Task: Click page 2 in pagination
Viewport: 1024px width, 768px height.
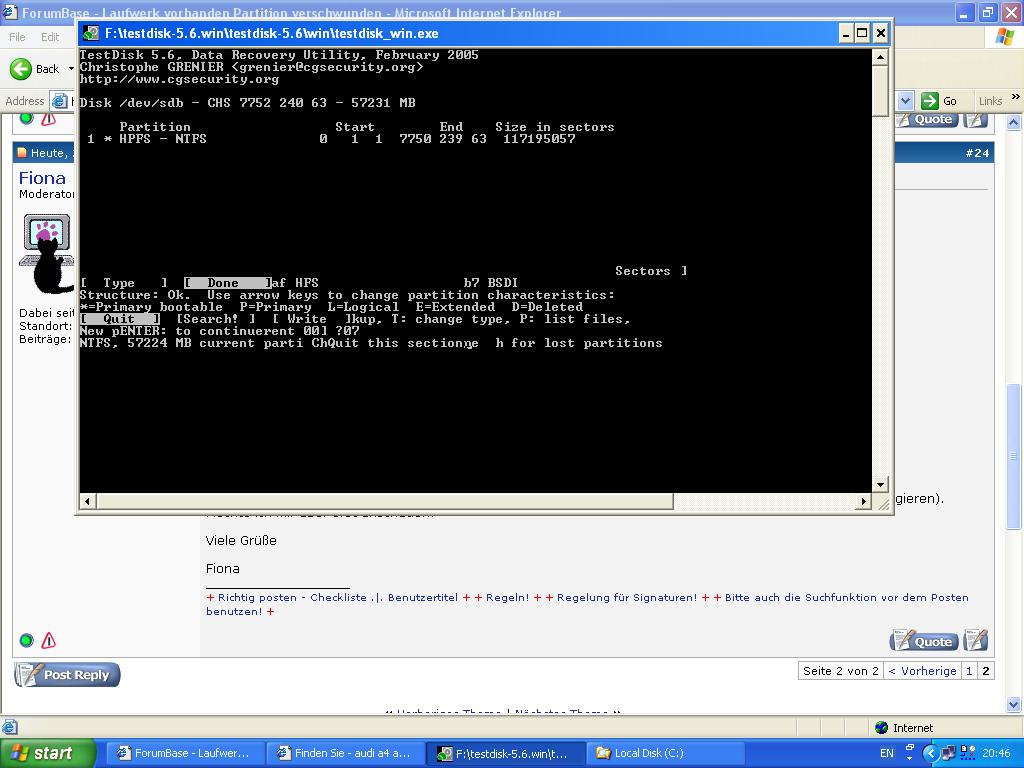Action: [x=985, y=671]
